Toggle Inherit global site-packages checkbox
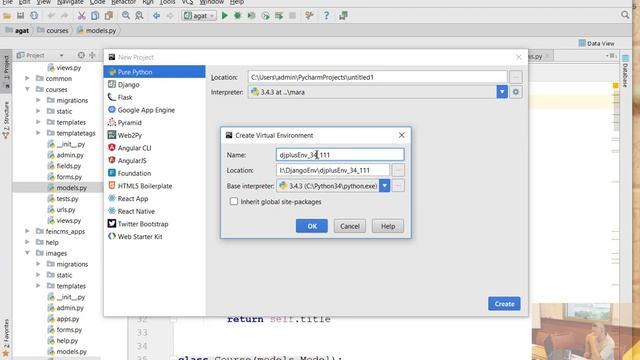This screenshot has height=360, width=640. point(233,201)
